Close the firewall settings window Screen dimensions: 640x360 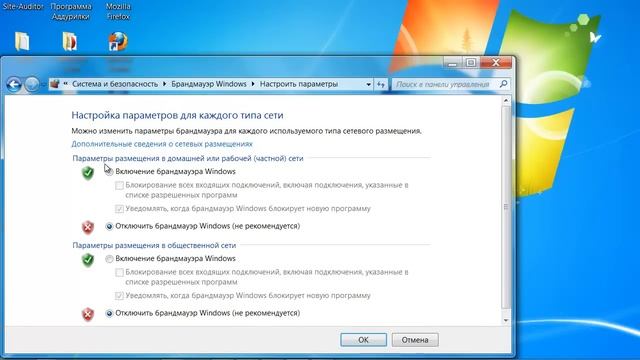(496, 63)
